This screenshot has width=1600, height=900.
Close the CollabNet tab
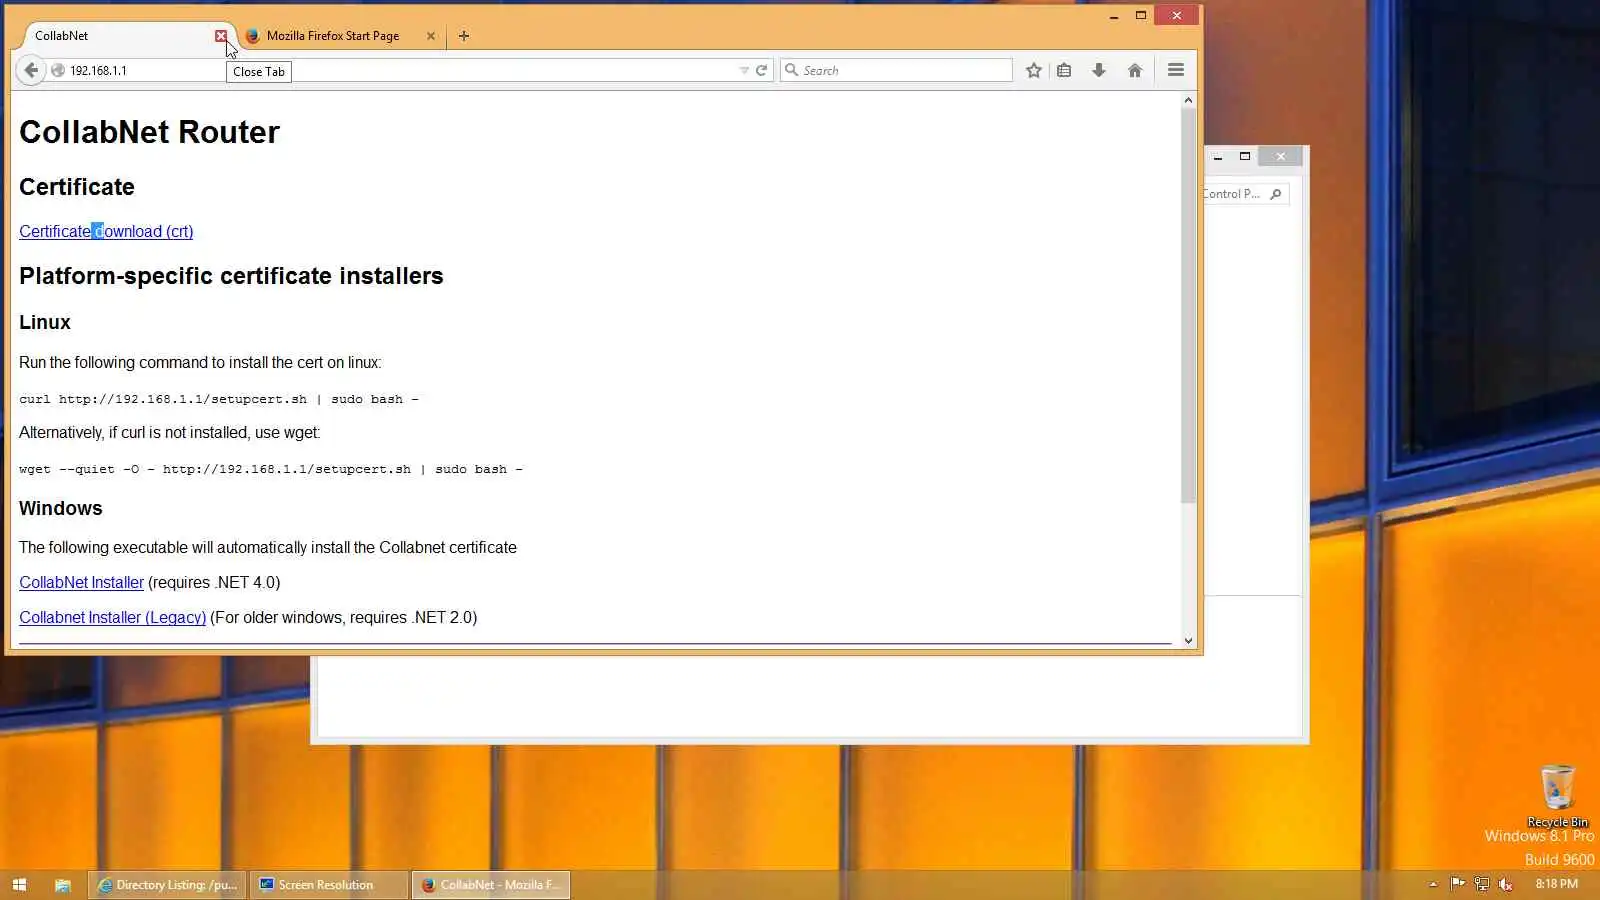(x=221, y=36)
